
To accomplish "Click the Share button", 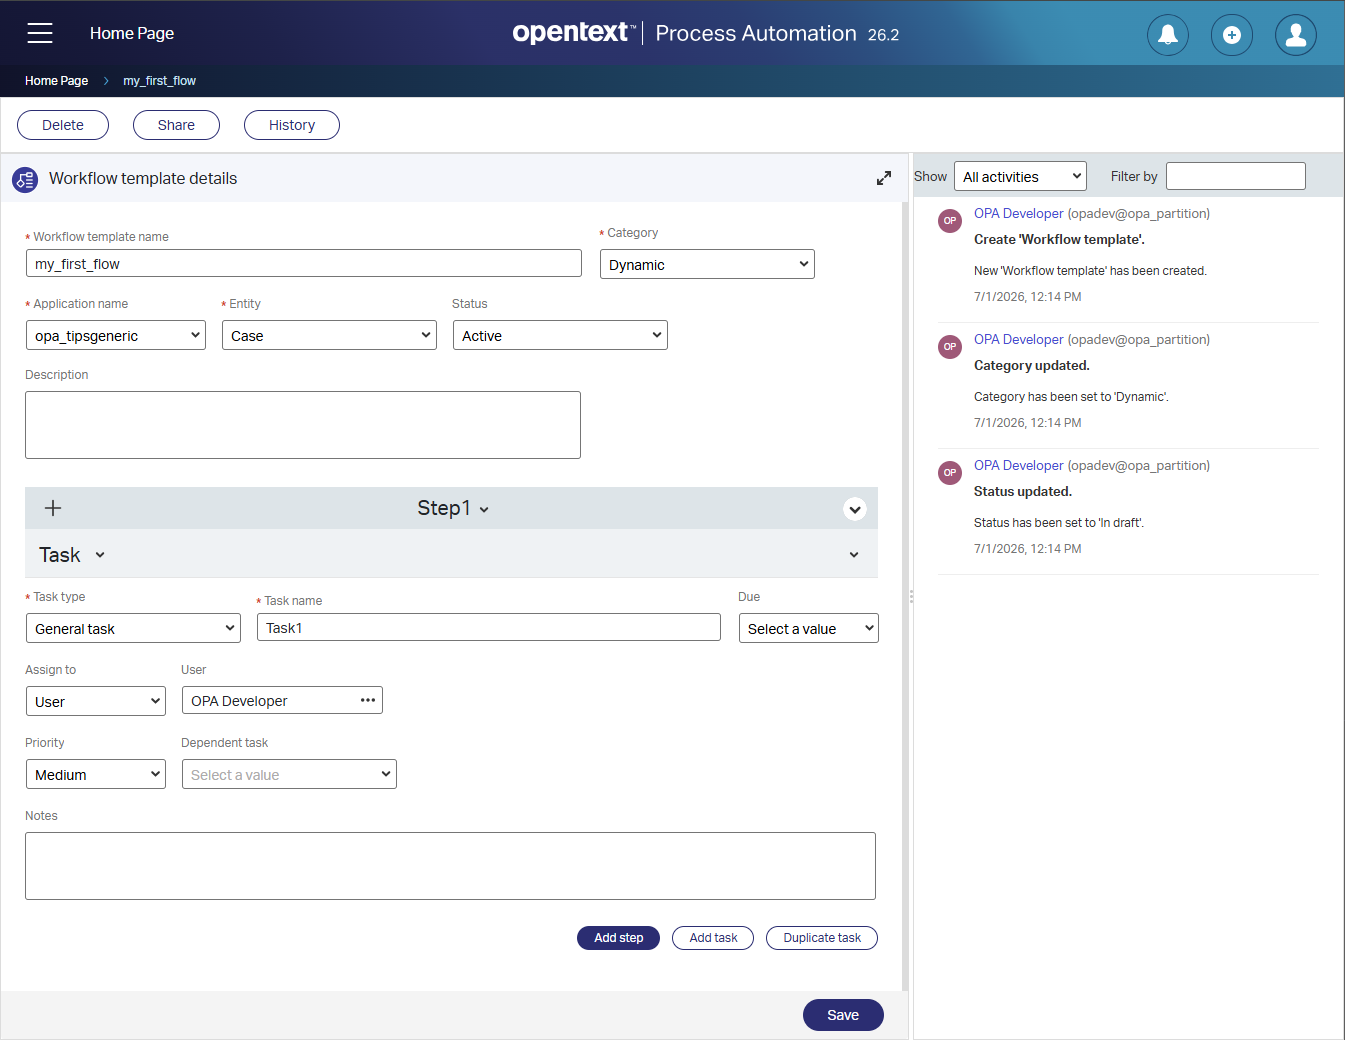I will pos(176,125).
